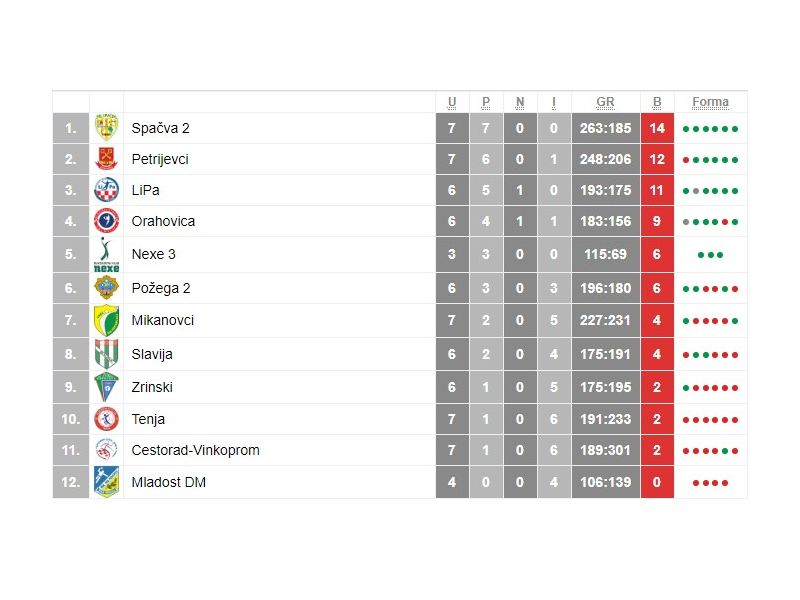The image size is (800, 600).
Task: Click the Mladost DM club crest
Action: [106, 482]
